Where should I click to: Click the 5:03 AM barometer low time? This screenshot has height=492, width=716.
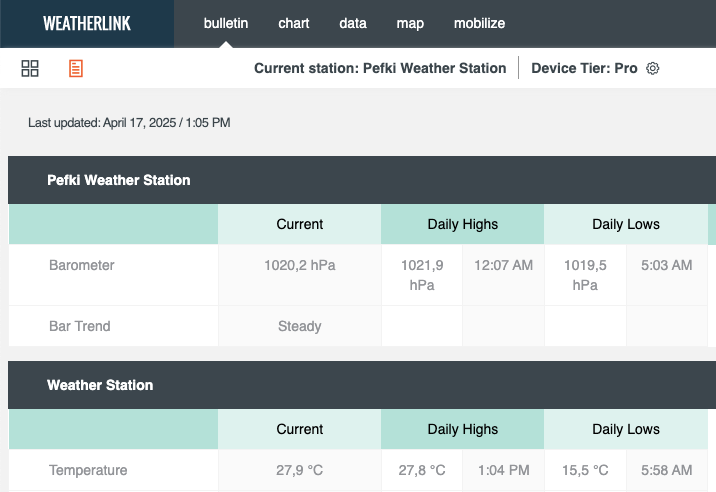(667, 265)
